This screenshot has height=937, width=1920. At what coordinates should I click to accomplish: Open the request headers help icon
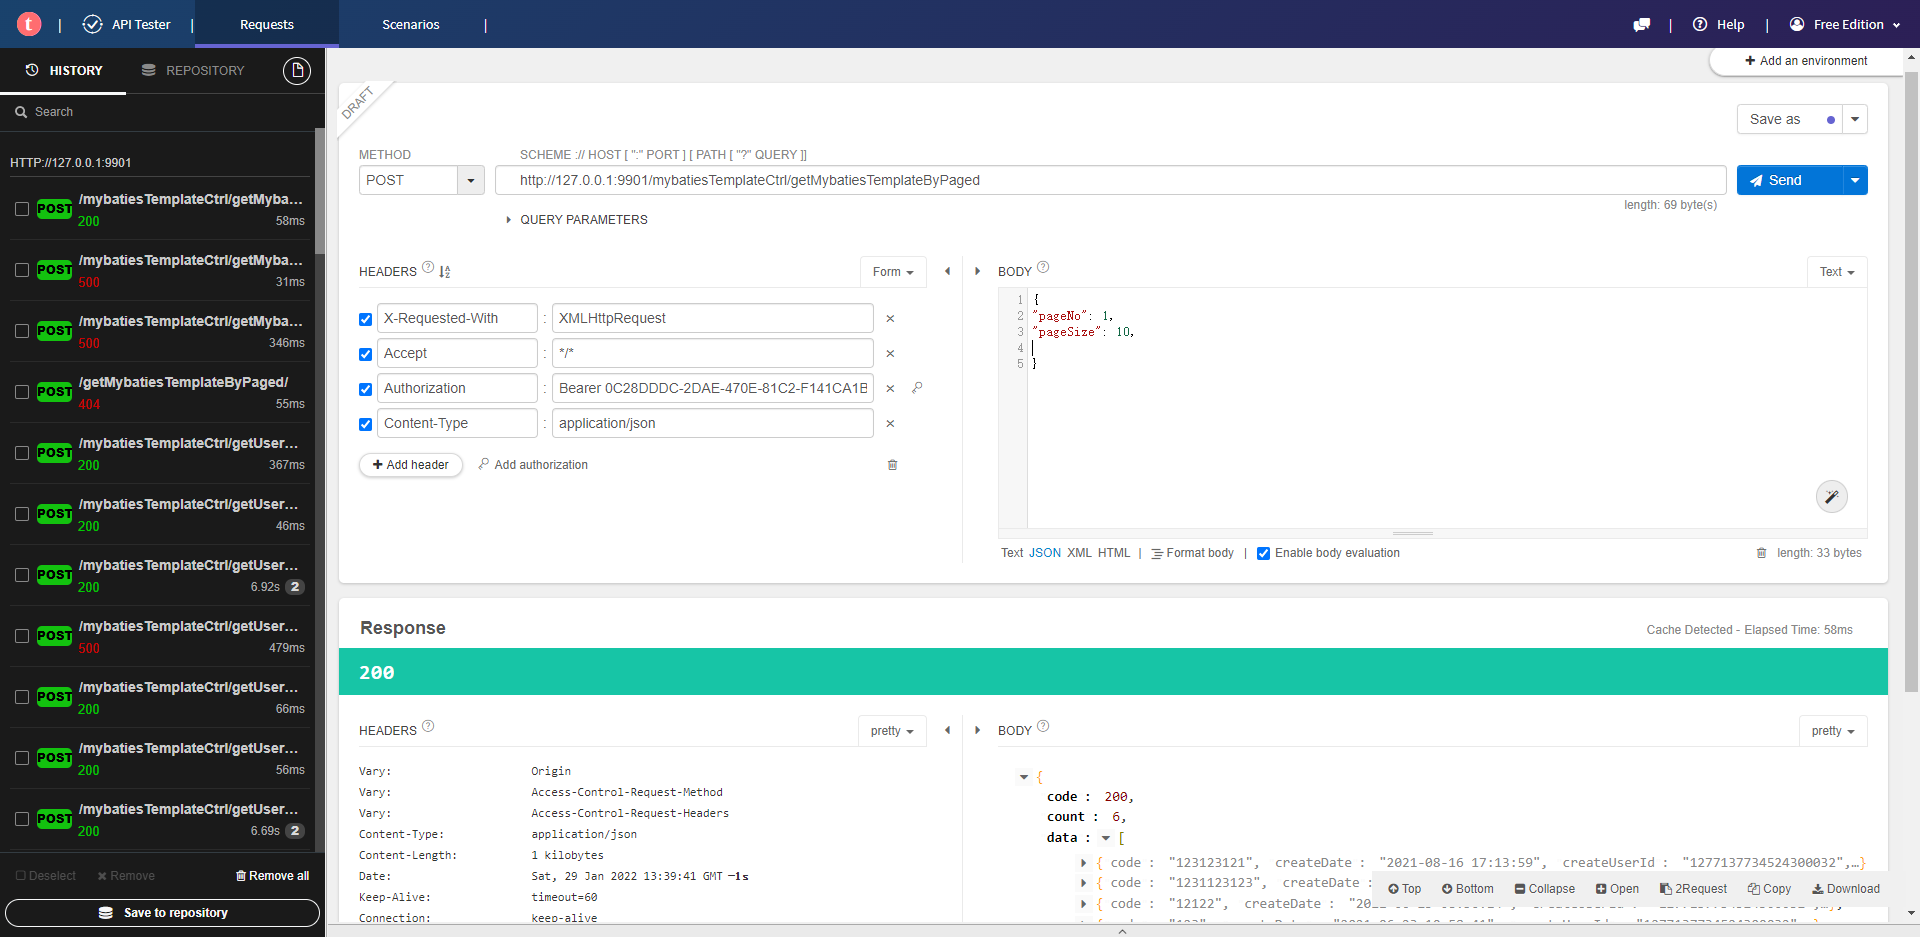click(x=428, y=267)
